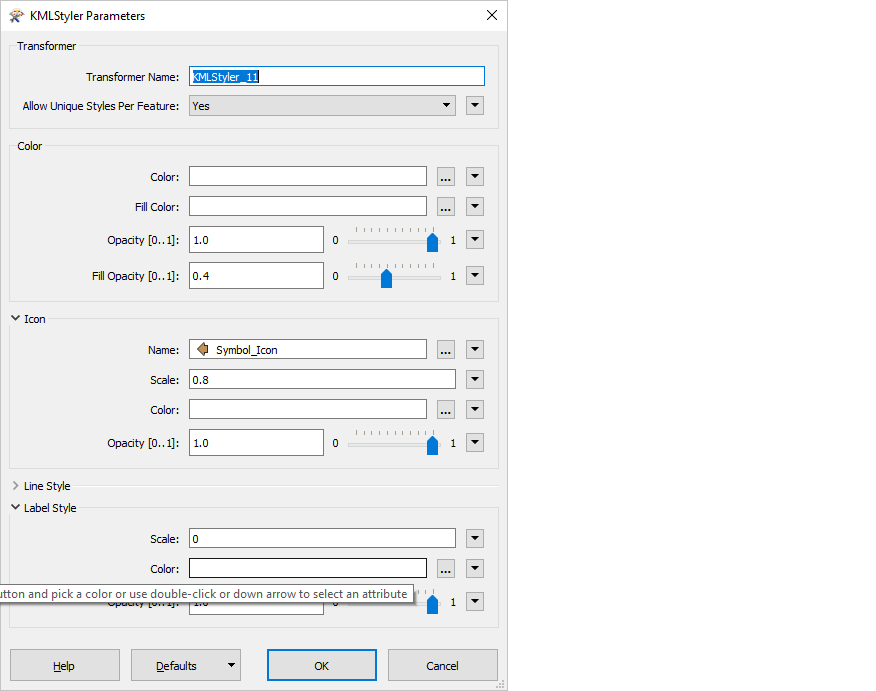The image size is (876, 691).
Task: Open Help for KMLStyler
Action: pos(64,666)
